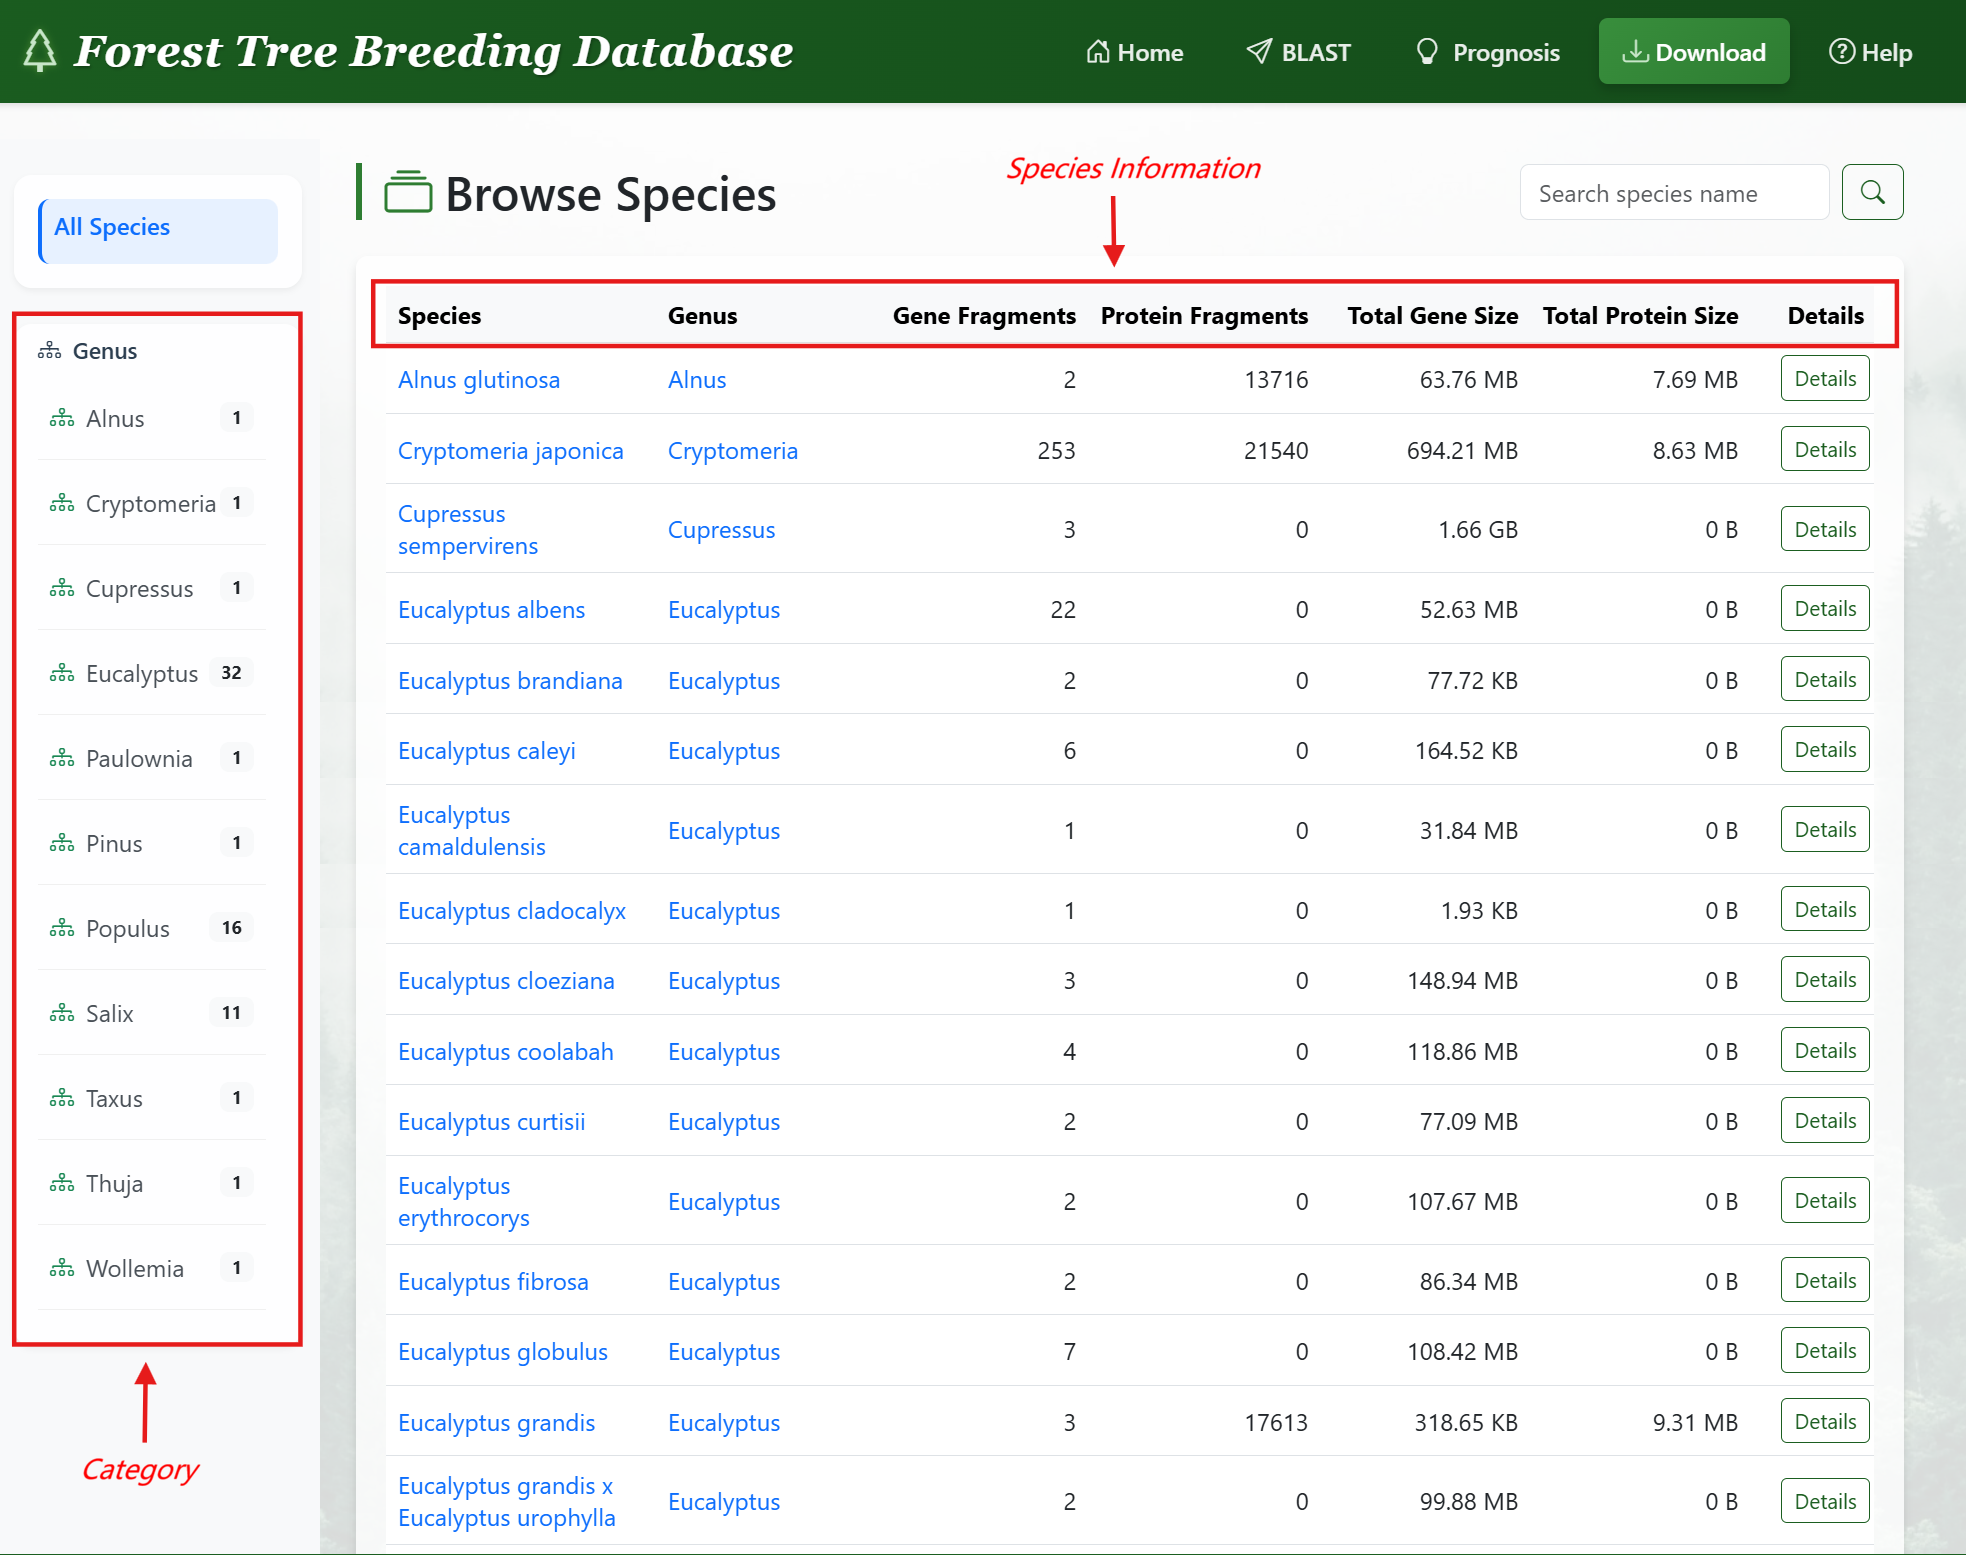
Task: Filter by Wollemia genus in sidebar
Action: click(x=152, y=1268)
